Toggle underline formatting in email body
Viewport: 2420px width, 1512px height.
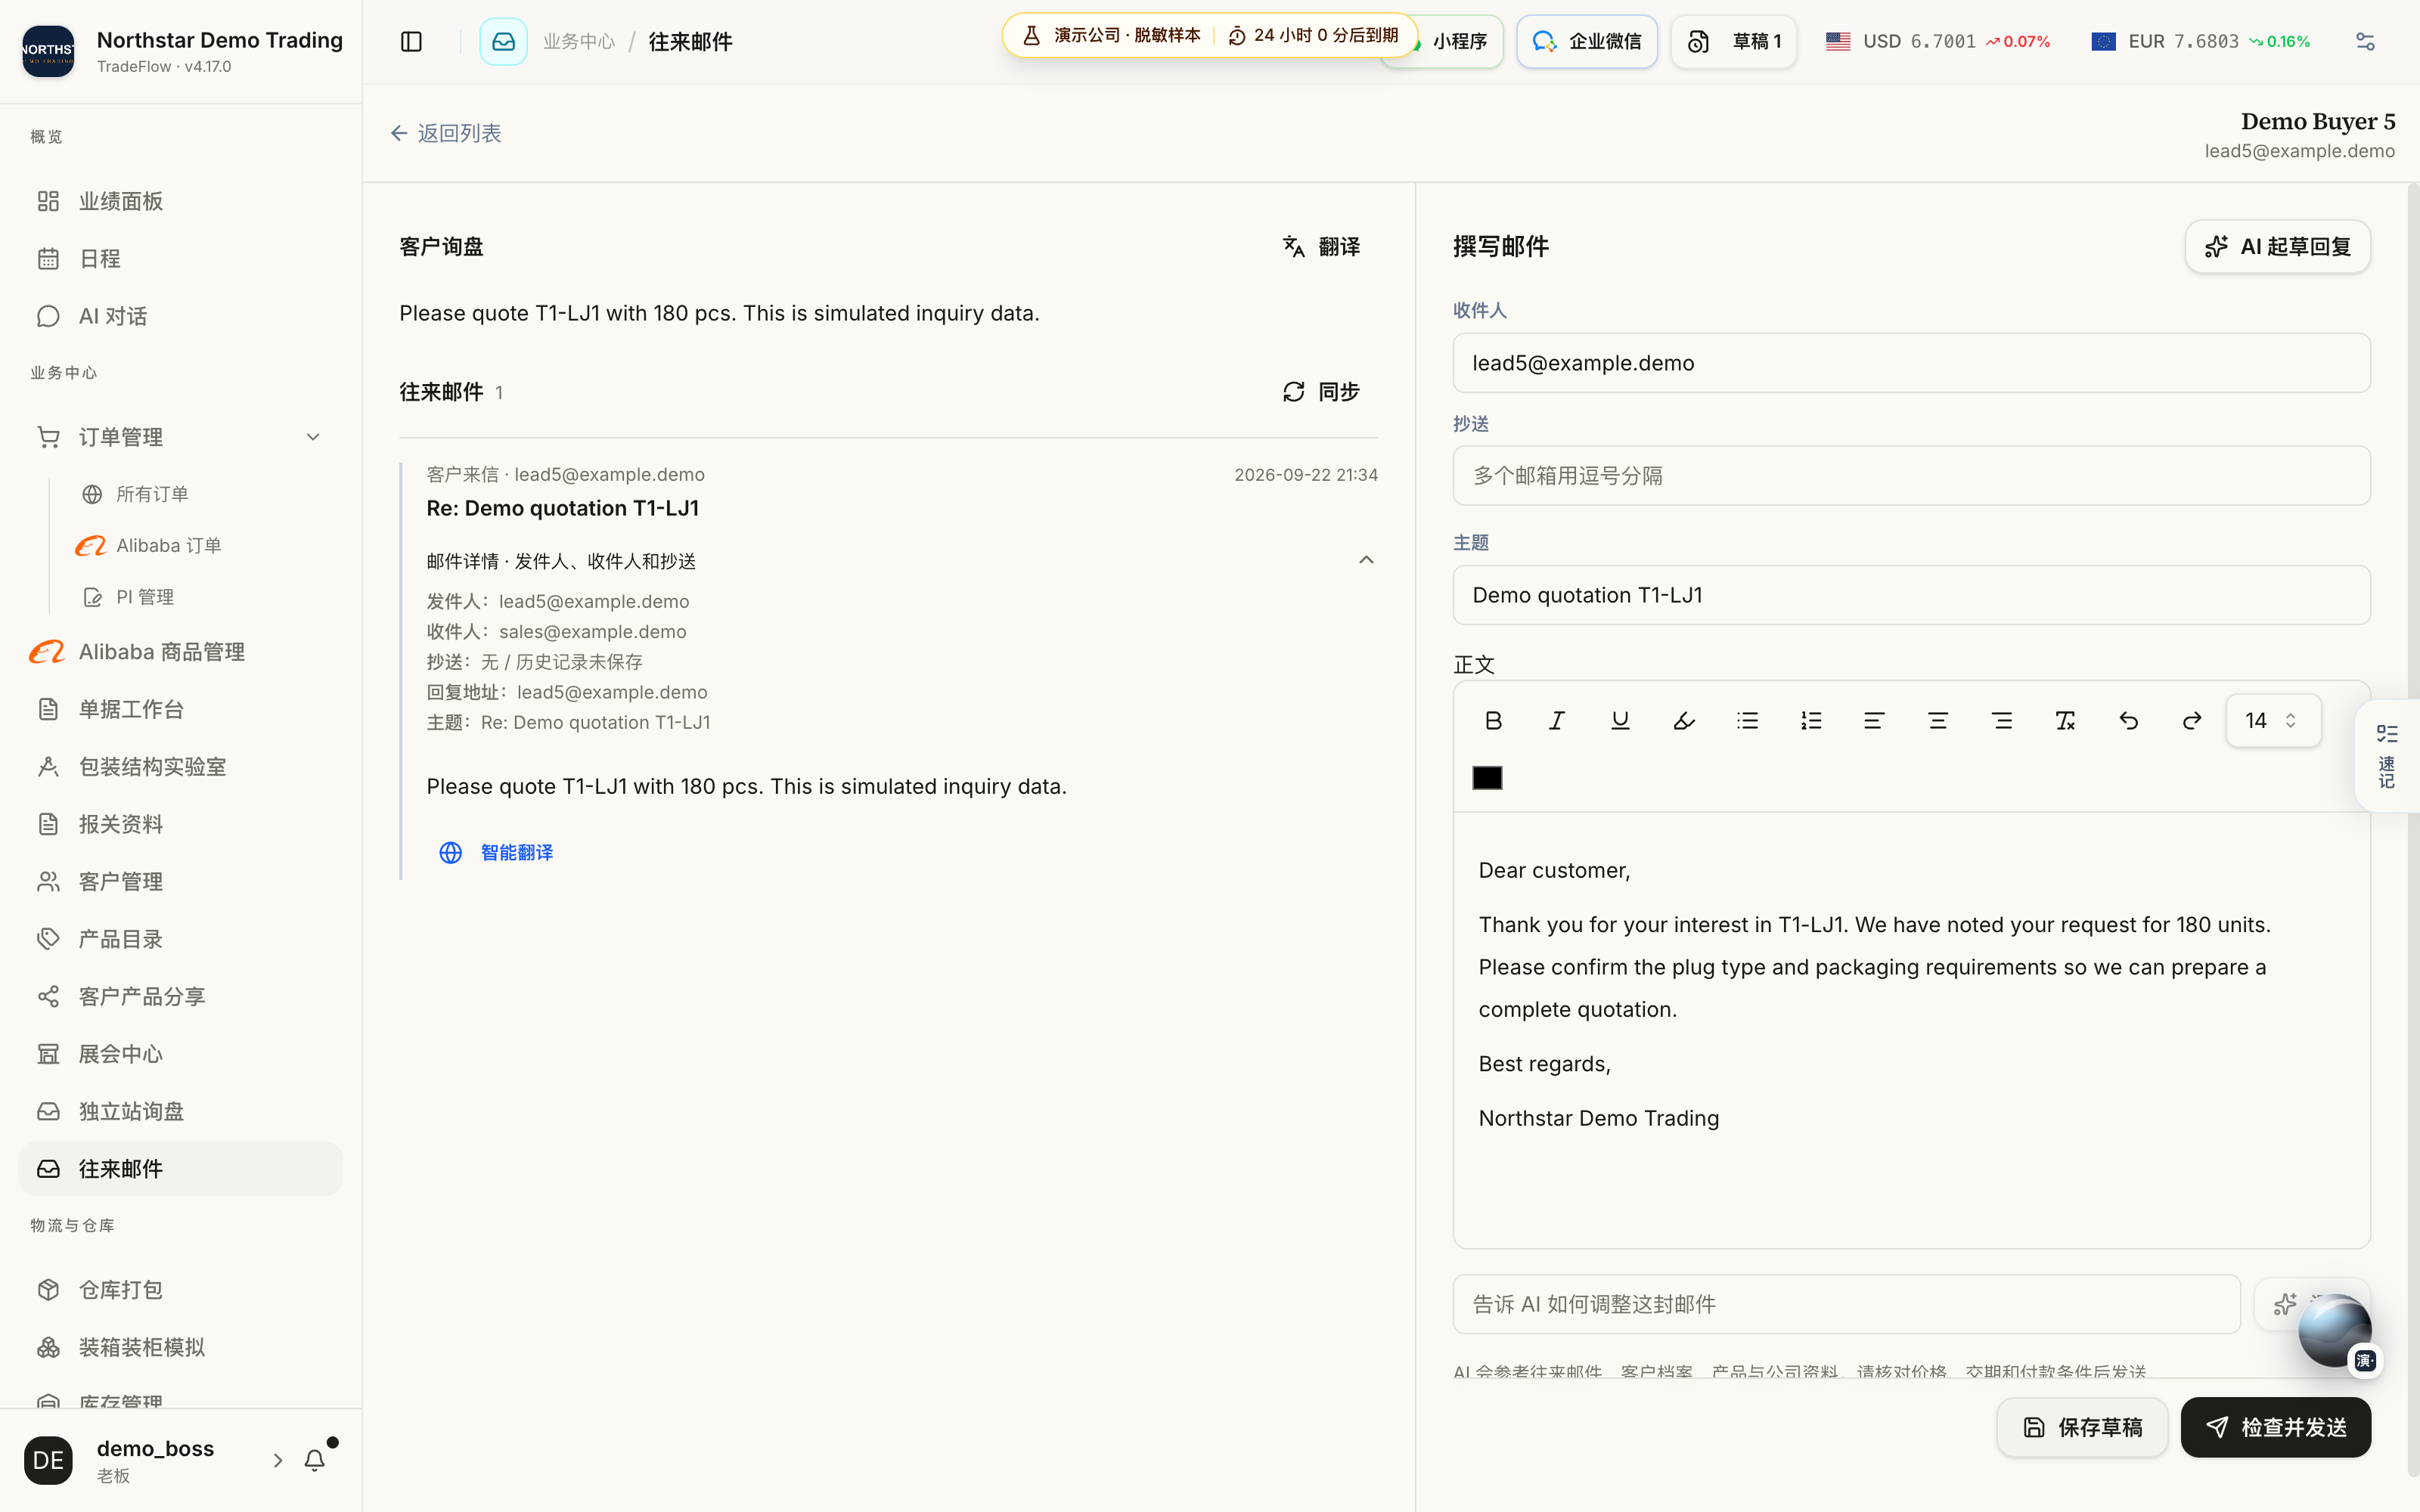1620,721
